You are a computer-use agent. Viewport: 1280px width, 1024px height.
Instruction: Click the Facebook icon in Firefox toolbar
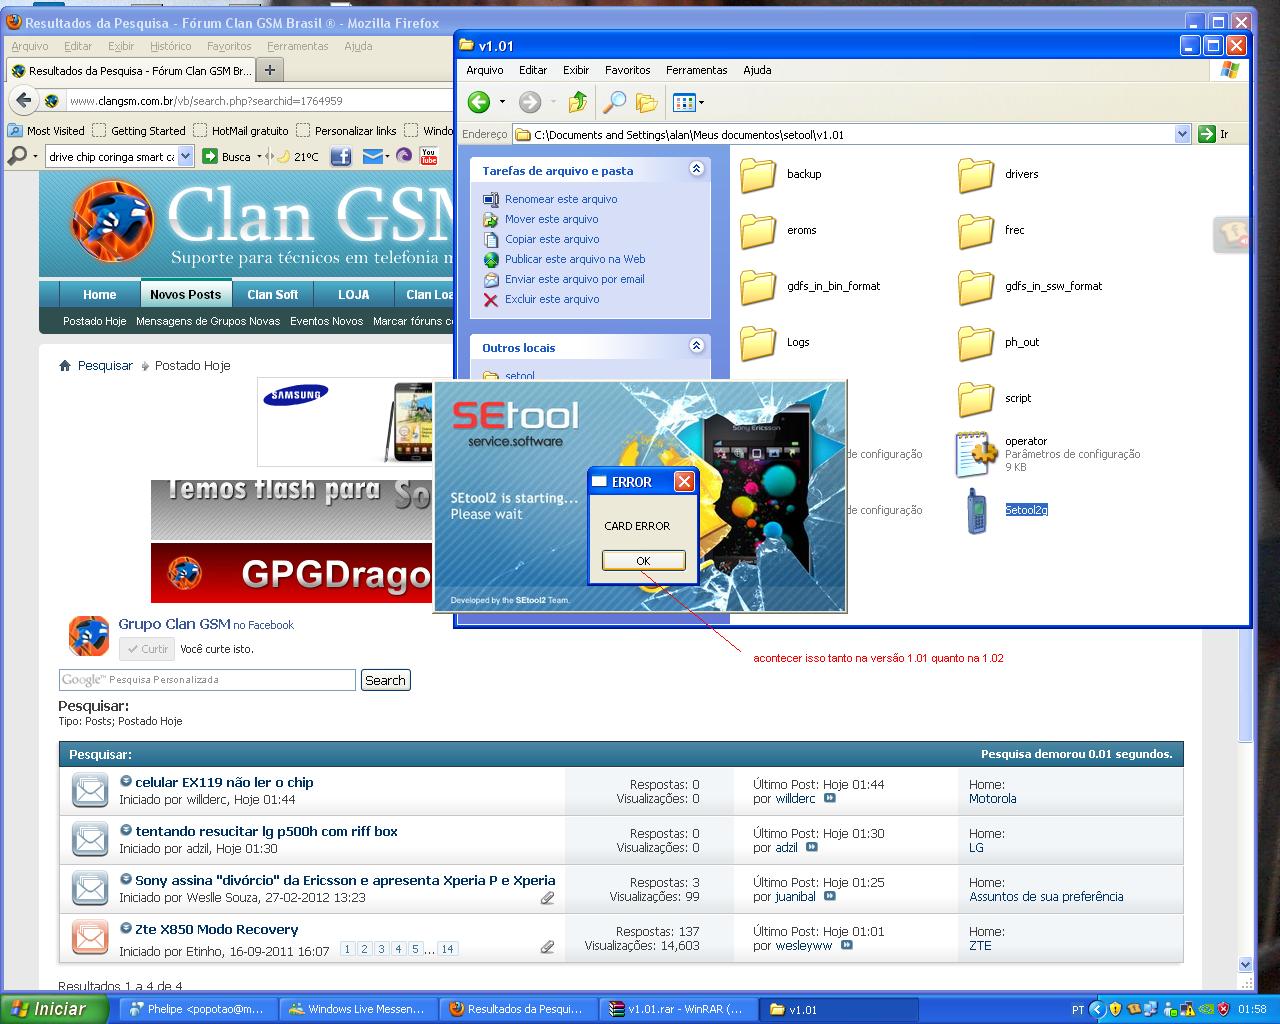(x=341, y=156)
